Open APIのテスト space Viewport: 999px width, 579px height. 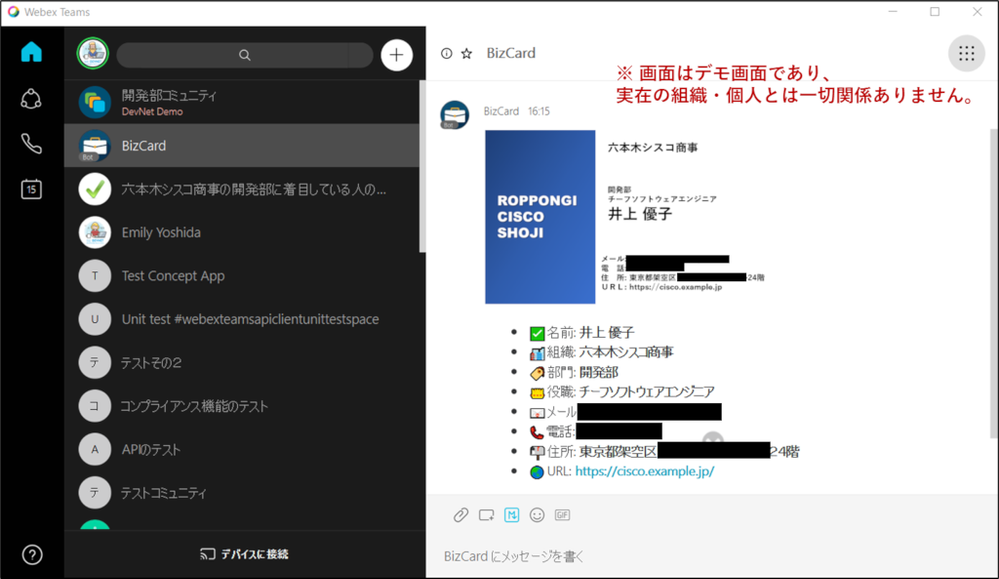tap(241, 449)
